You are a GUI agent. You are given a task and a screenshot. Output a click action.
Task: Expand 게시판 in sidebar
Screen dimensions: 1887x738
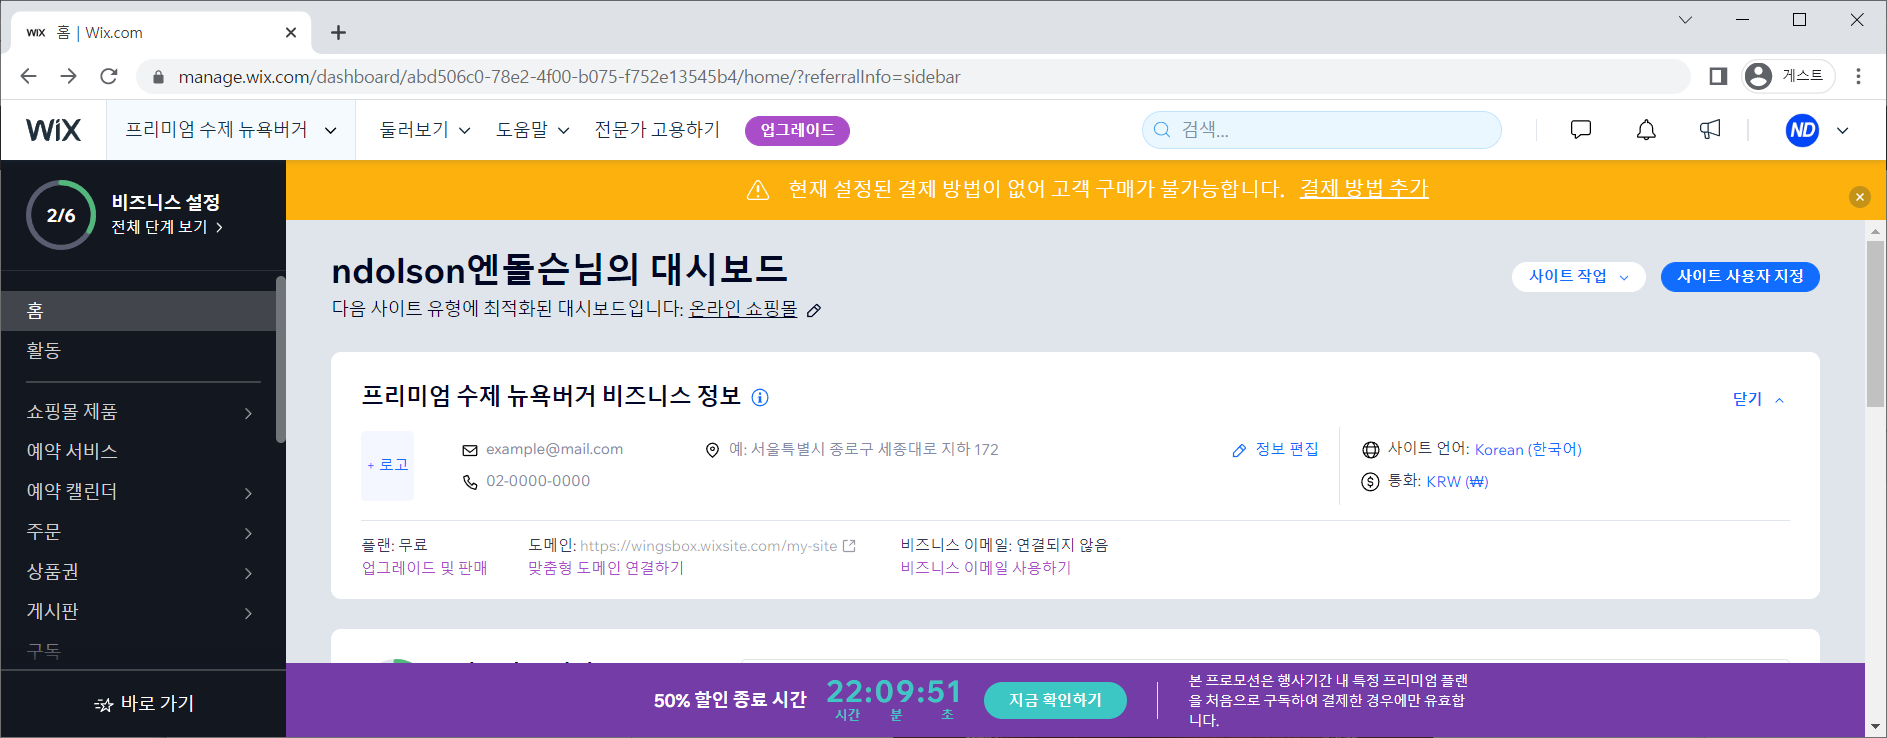[248, 613]
